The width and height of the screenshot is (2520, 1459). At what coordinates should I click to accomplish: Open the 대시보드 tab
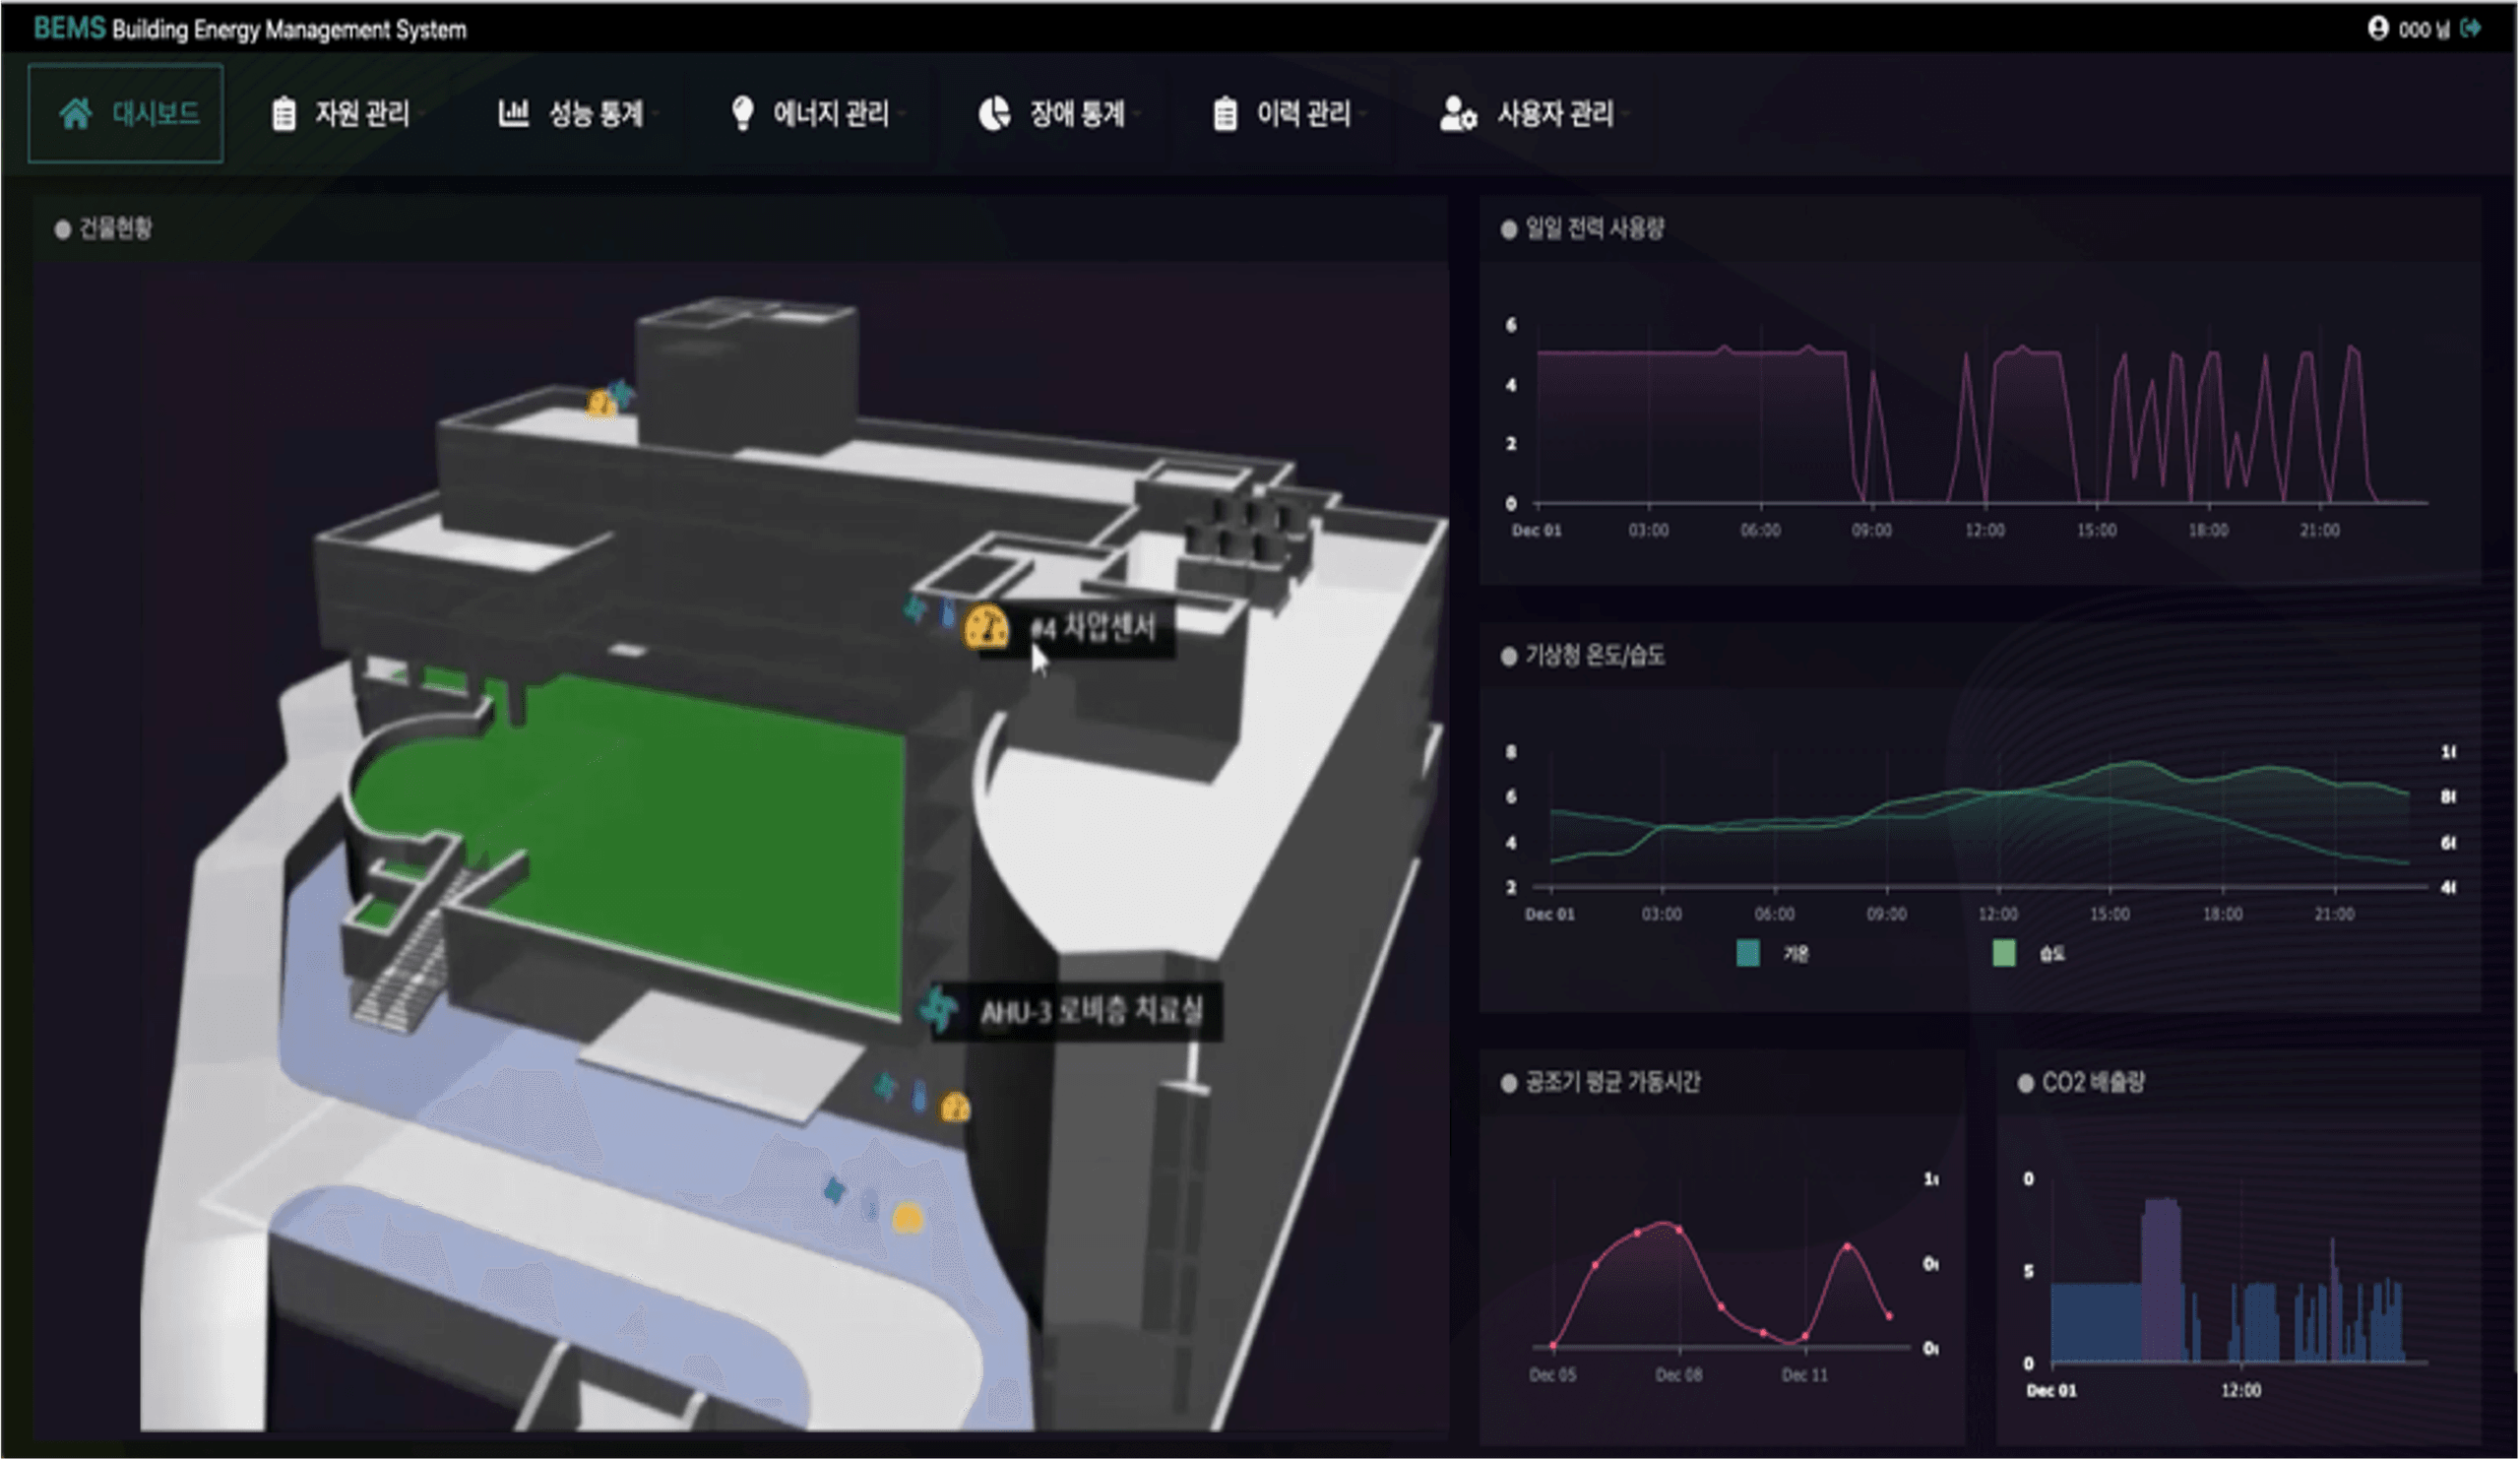(x=126, y=113)
